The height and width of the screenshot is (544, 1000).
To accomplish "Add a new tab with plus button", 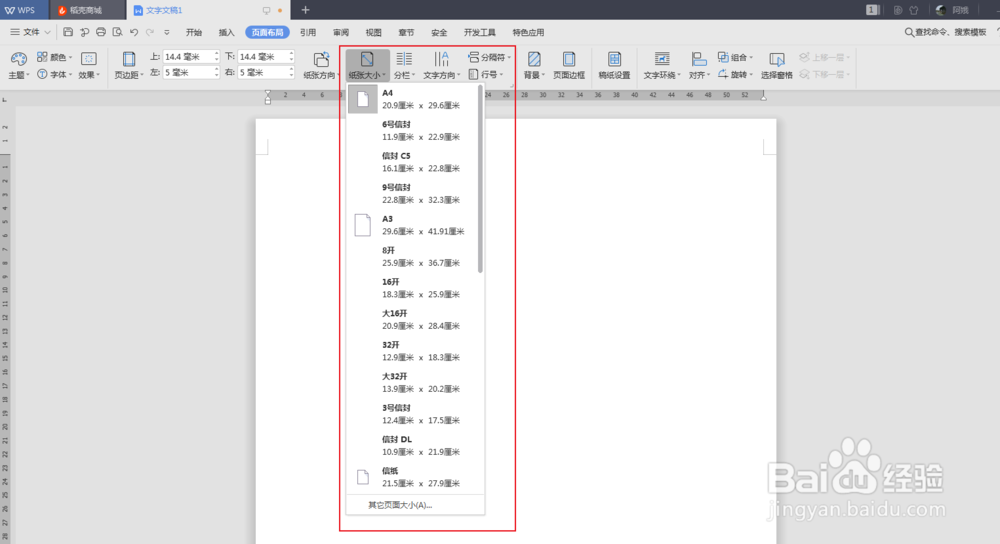I will coord(305,10).
